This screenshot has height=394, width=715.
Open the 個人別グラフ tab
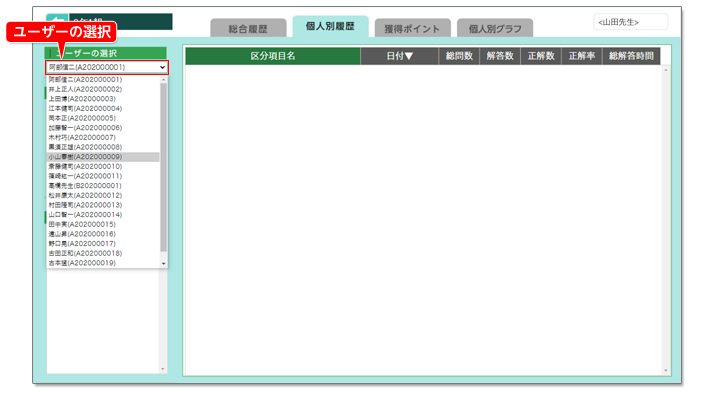click(495, 28)
